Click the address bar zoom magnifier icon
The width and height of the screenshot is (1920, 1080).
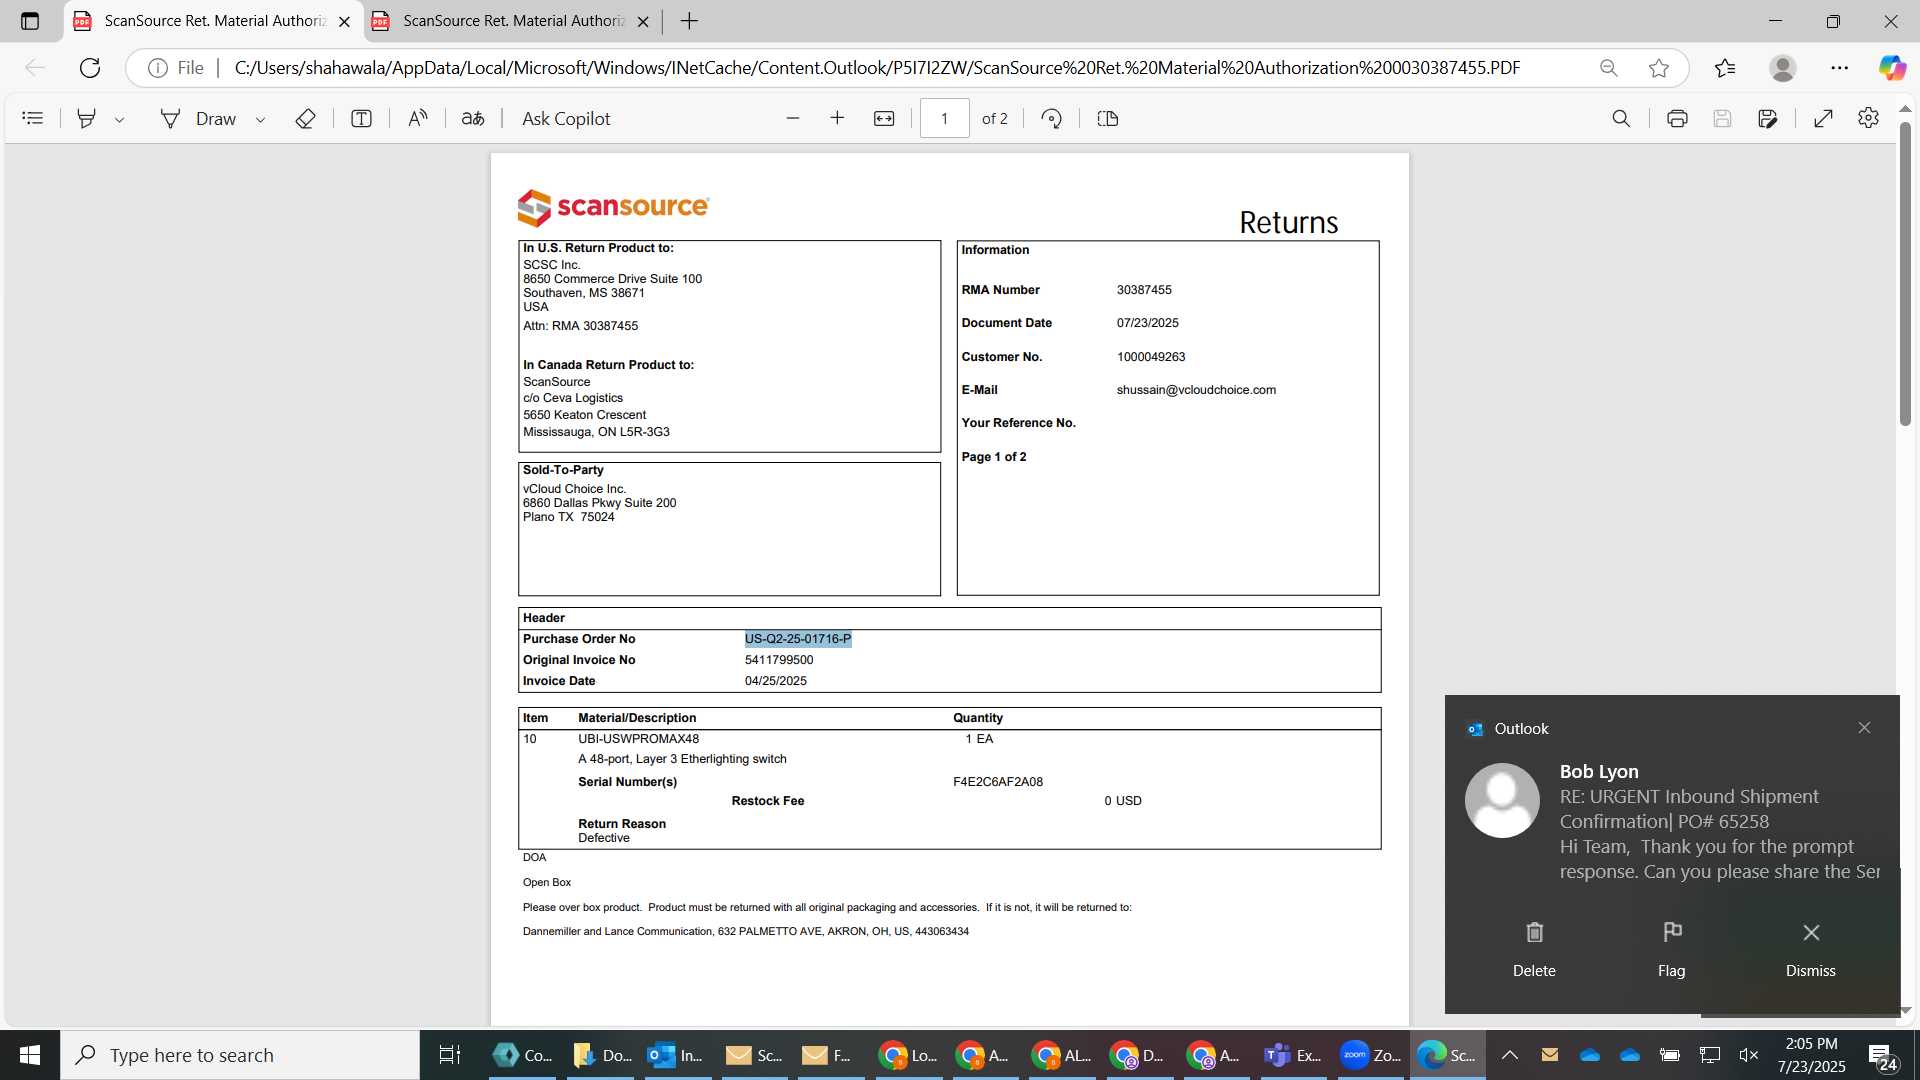click(1609, 68)
